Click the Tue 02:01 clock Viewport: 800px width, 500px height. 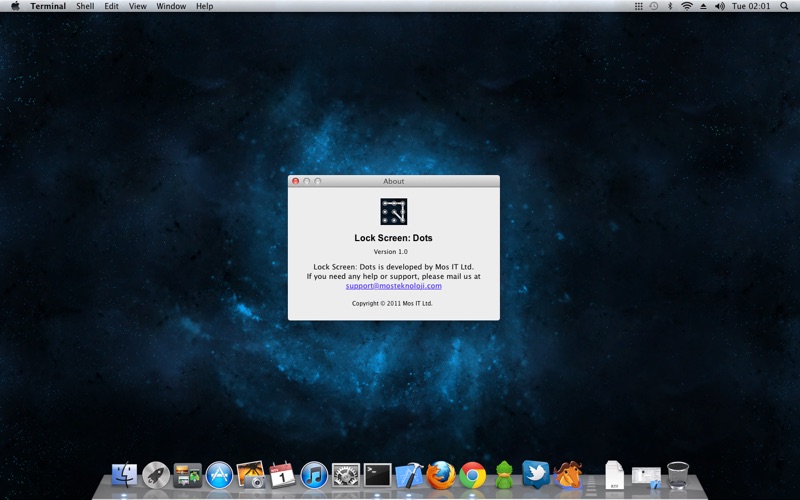pos(751,6)
